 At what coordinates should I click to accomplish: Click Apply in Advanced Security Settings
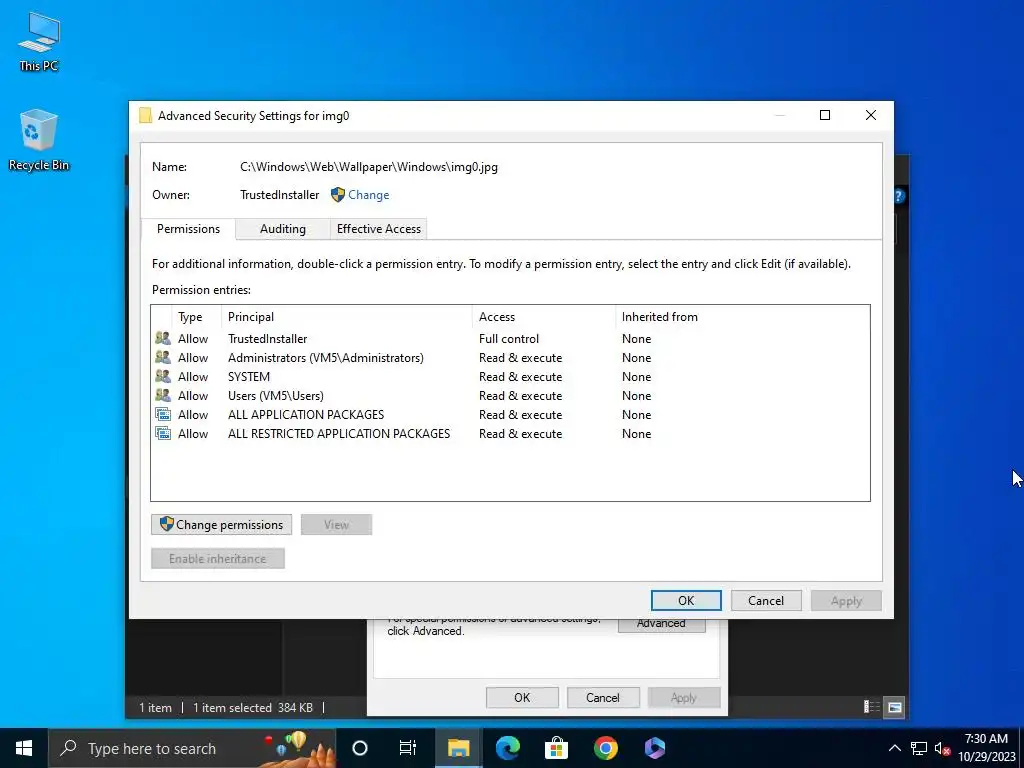(846, 600)
